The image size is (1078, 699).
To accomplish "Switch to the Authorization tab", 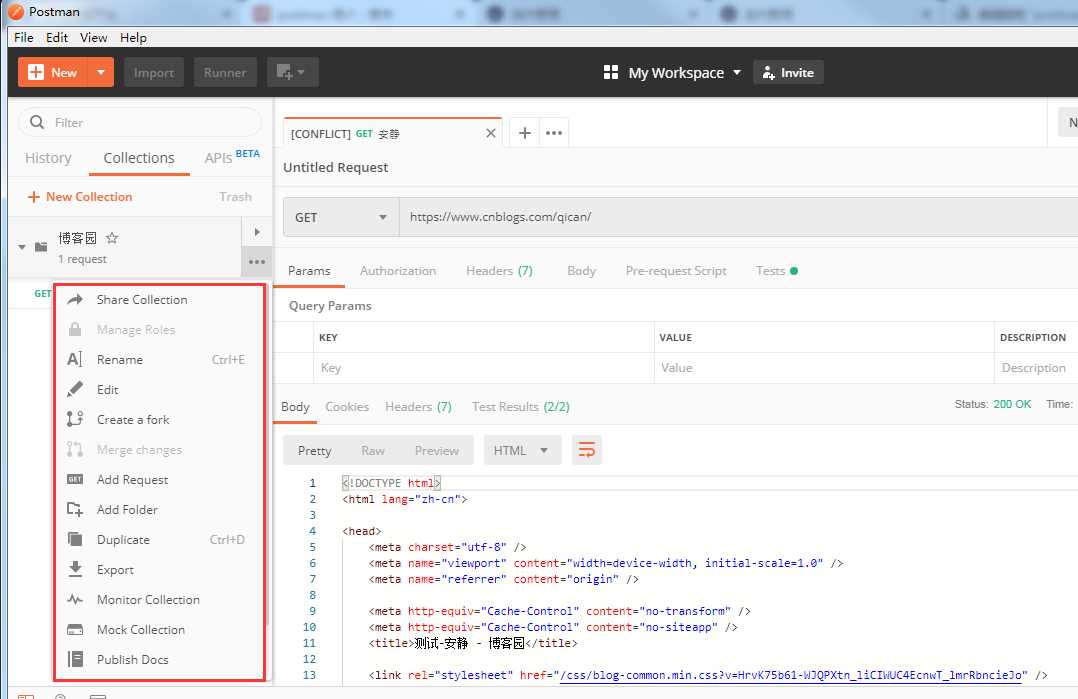I will [397, 271].
